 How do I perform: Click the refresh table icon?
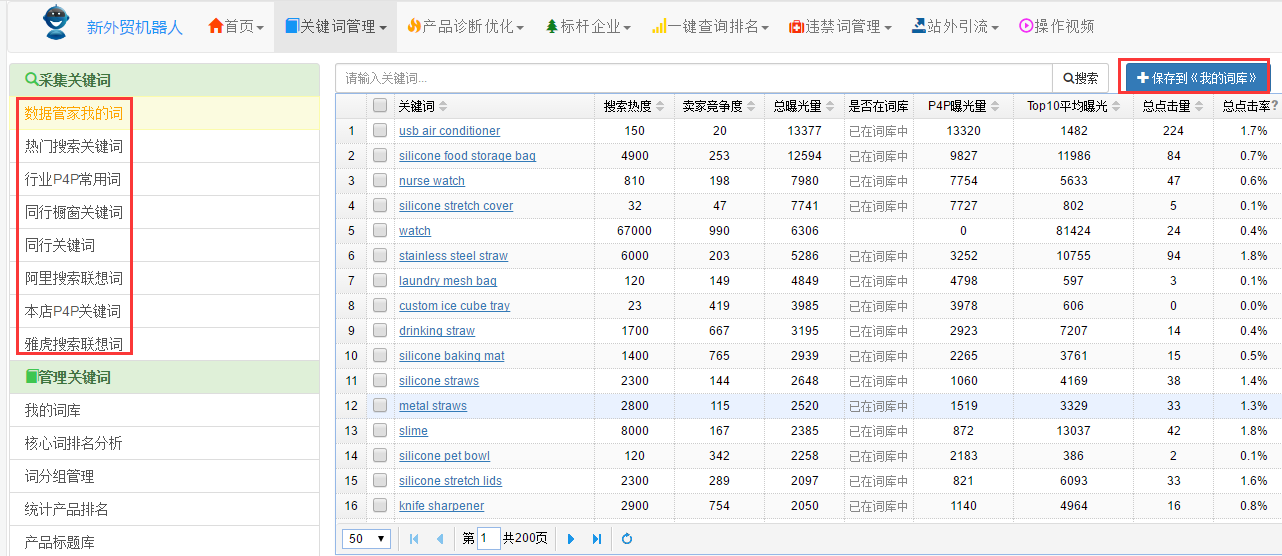coord(627,539)
